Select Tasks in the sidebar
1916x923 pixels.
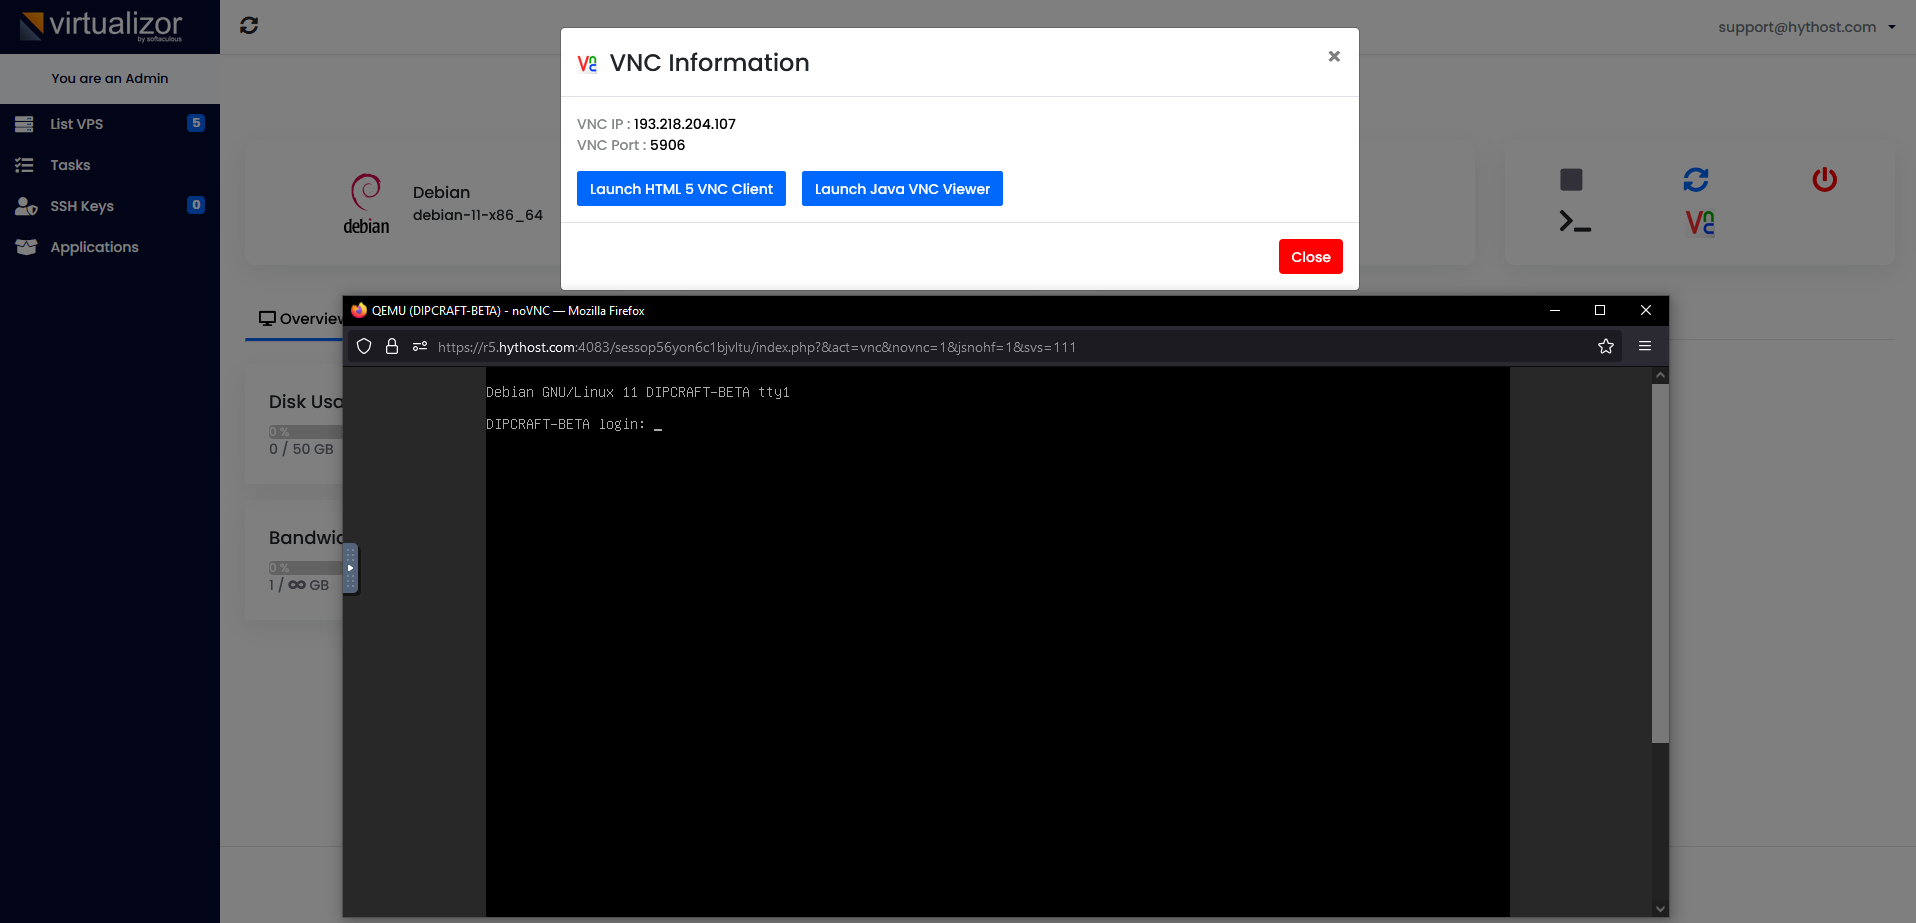[70, 165]
